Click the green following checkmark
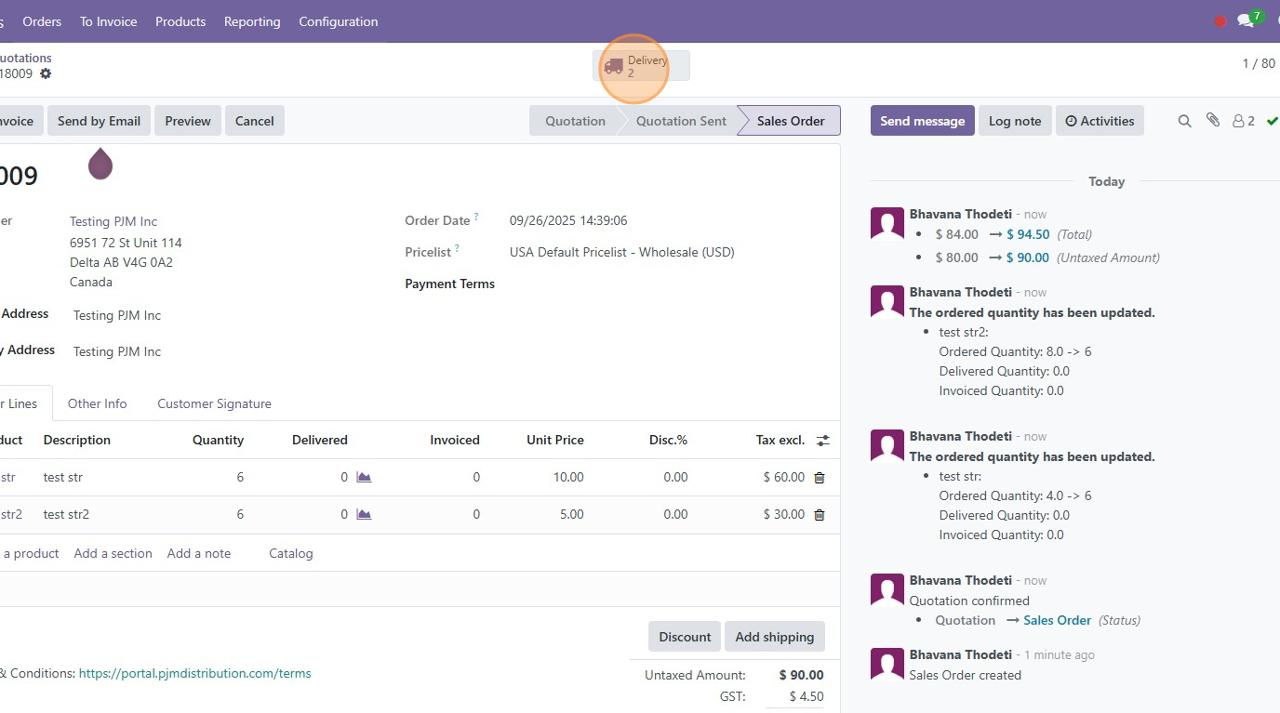 [x=1272, y=121]
